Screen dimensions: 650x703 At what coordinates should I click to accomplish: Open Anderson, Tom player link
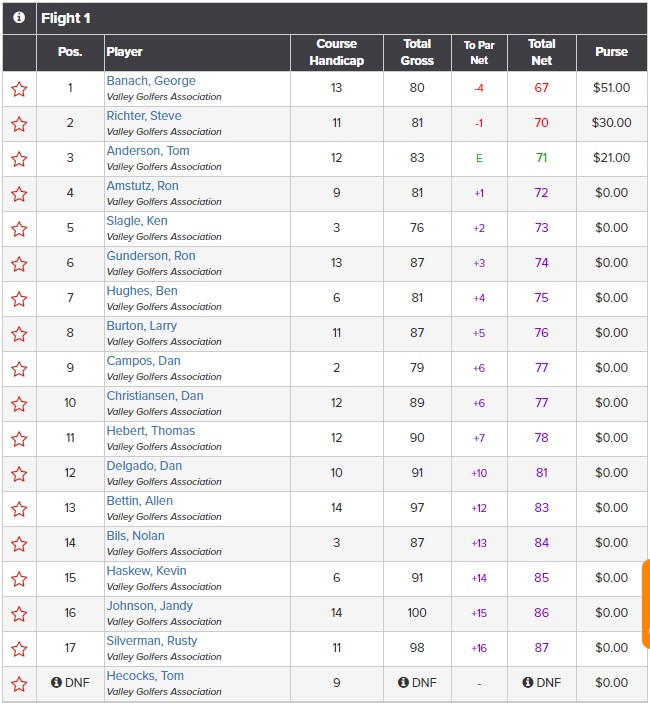(x=148, y=151)
